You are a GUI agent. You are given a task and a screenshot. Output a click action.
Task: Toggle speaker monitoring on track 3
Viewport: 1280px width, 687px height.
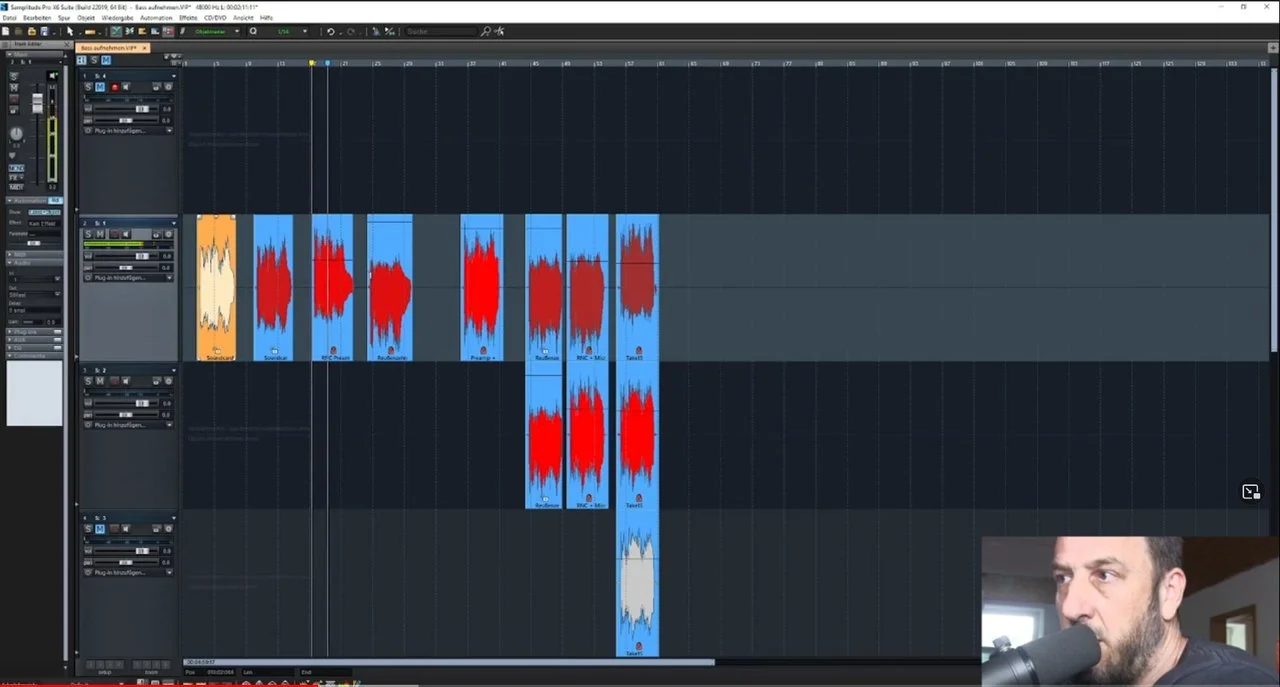pos(126,381)
